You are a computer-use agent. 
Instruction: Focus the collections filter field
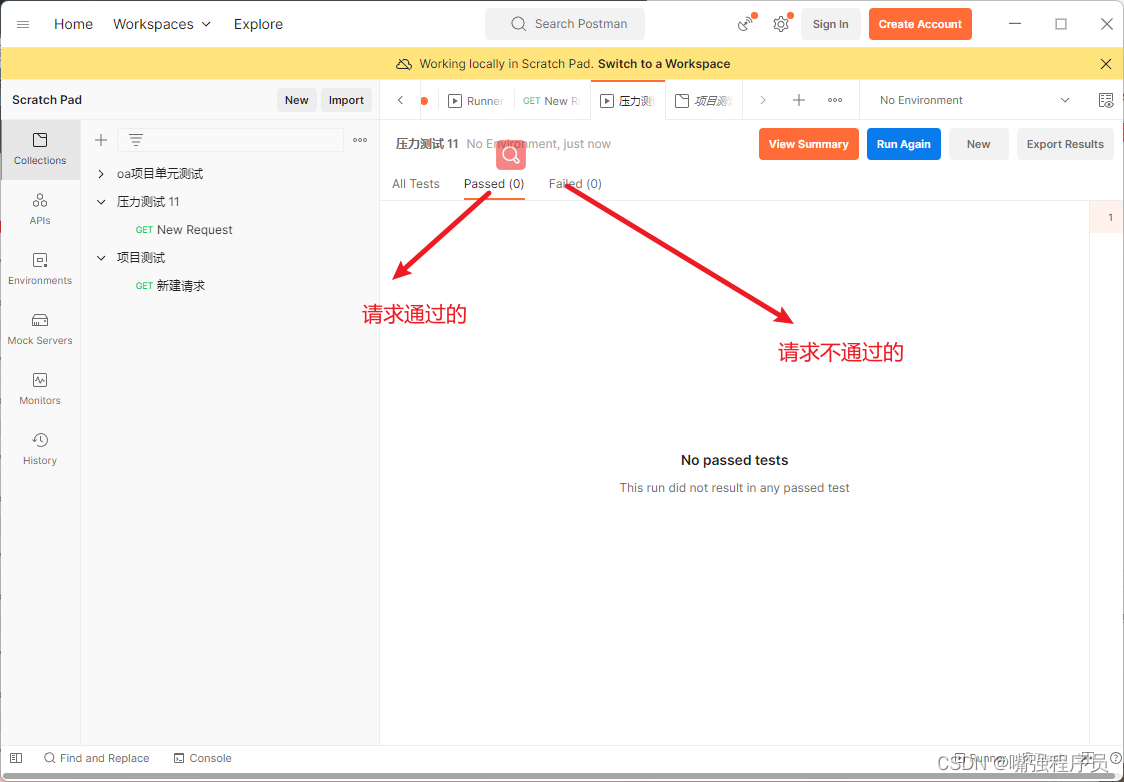coord(230,140)
